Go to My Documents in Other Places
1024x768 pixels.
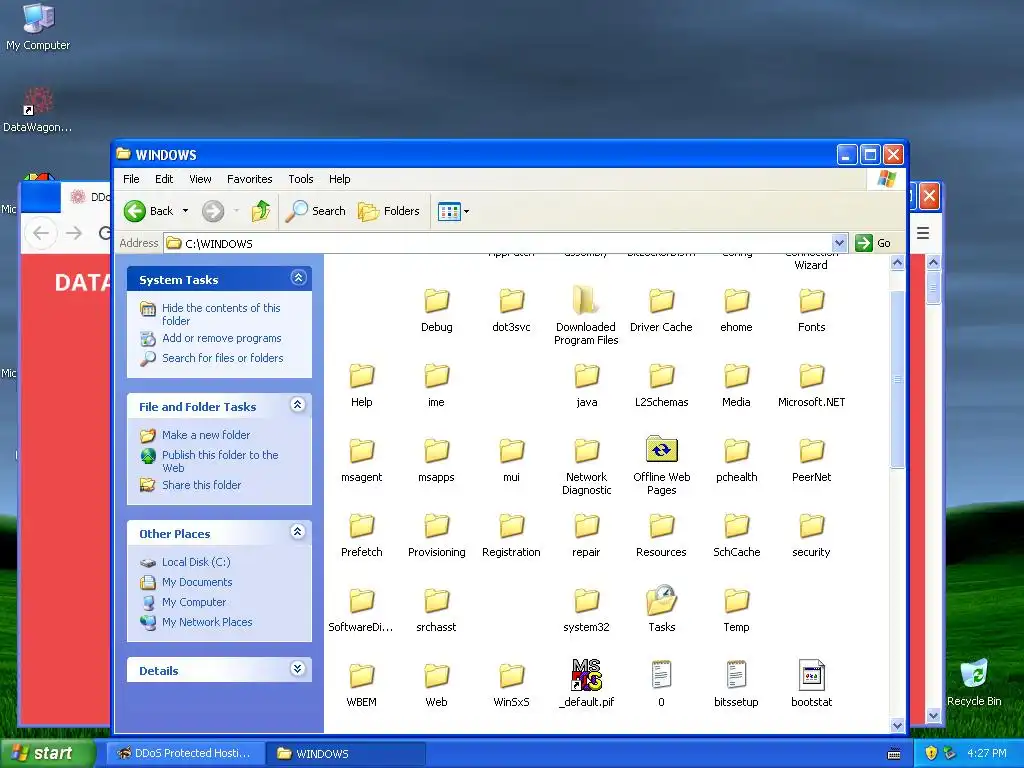pos(197,582)
